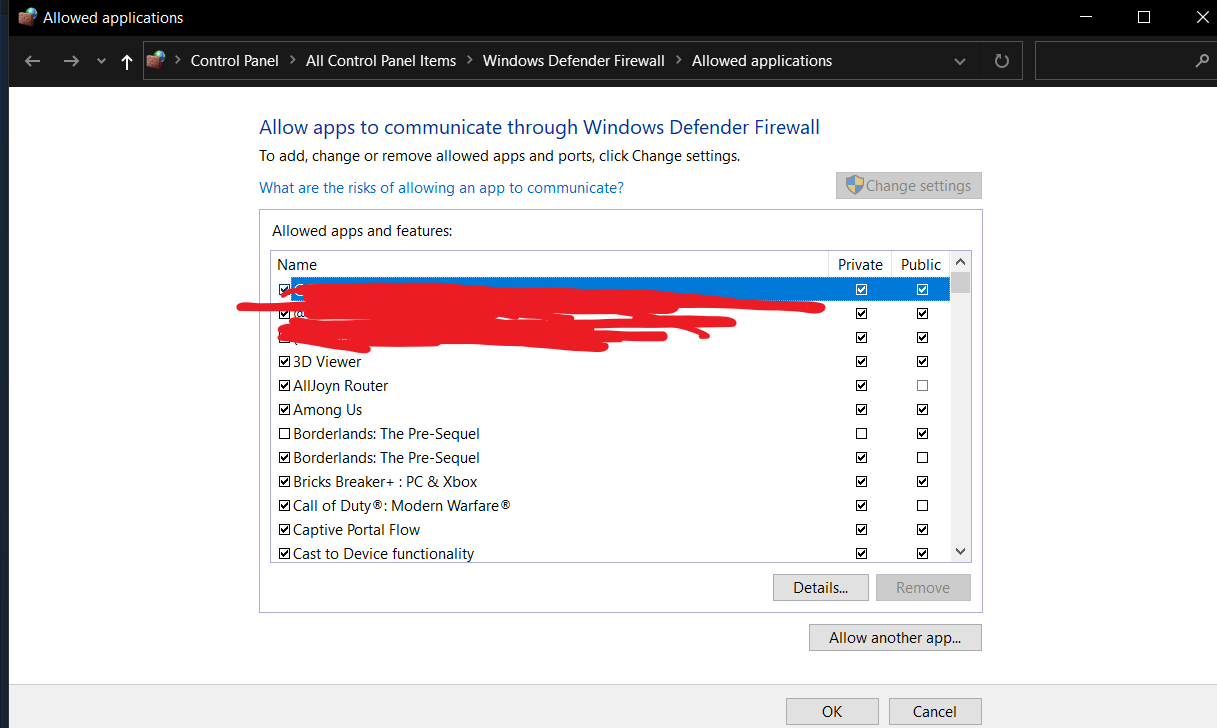Viewport: 1217px width, 728px height.
Task: Toggle the 3D Viewer name checkbox
Action: coord(284,362)
